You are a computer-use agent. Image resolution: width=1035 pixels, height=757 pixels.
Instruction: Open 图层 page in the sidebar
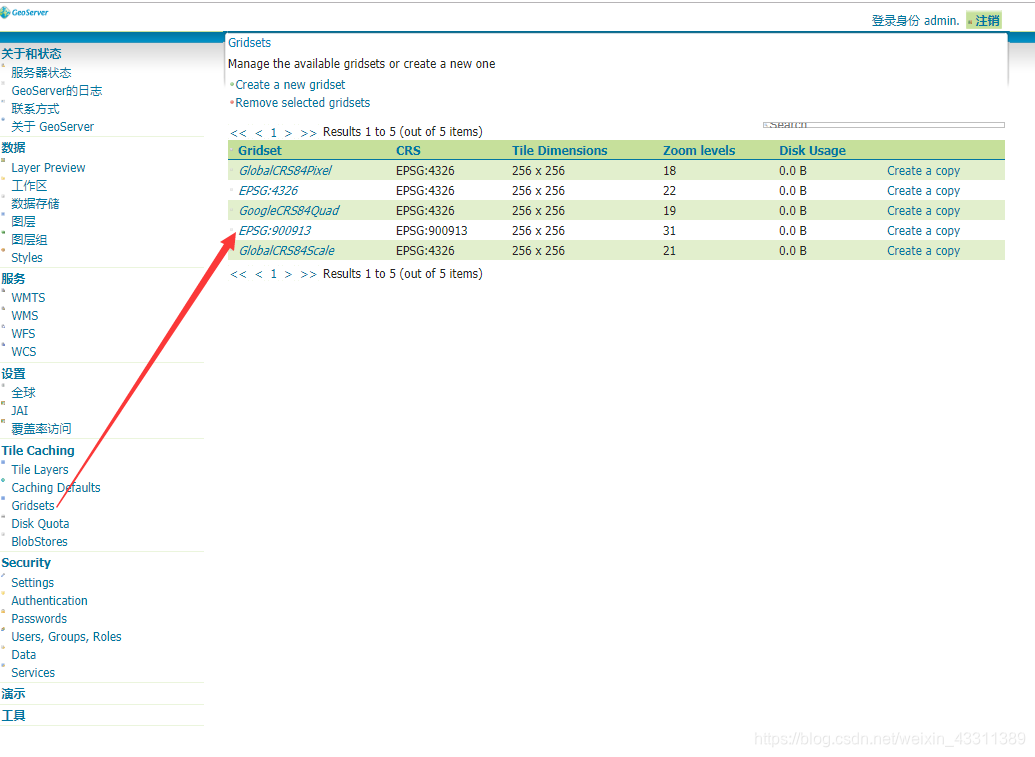23,221
